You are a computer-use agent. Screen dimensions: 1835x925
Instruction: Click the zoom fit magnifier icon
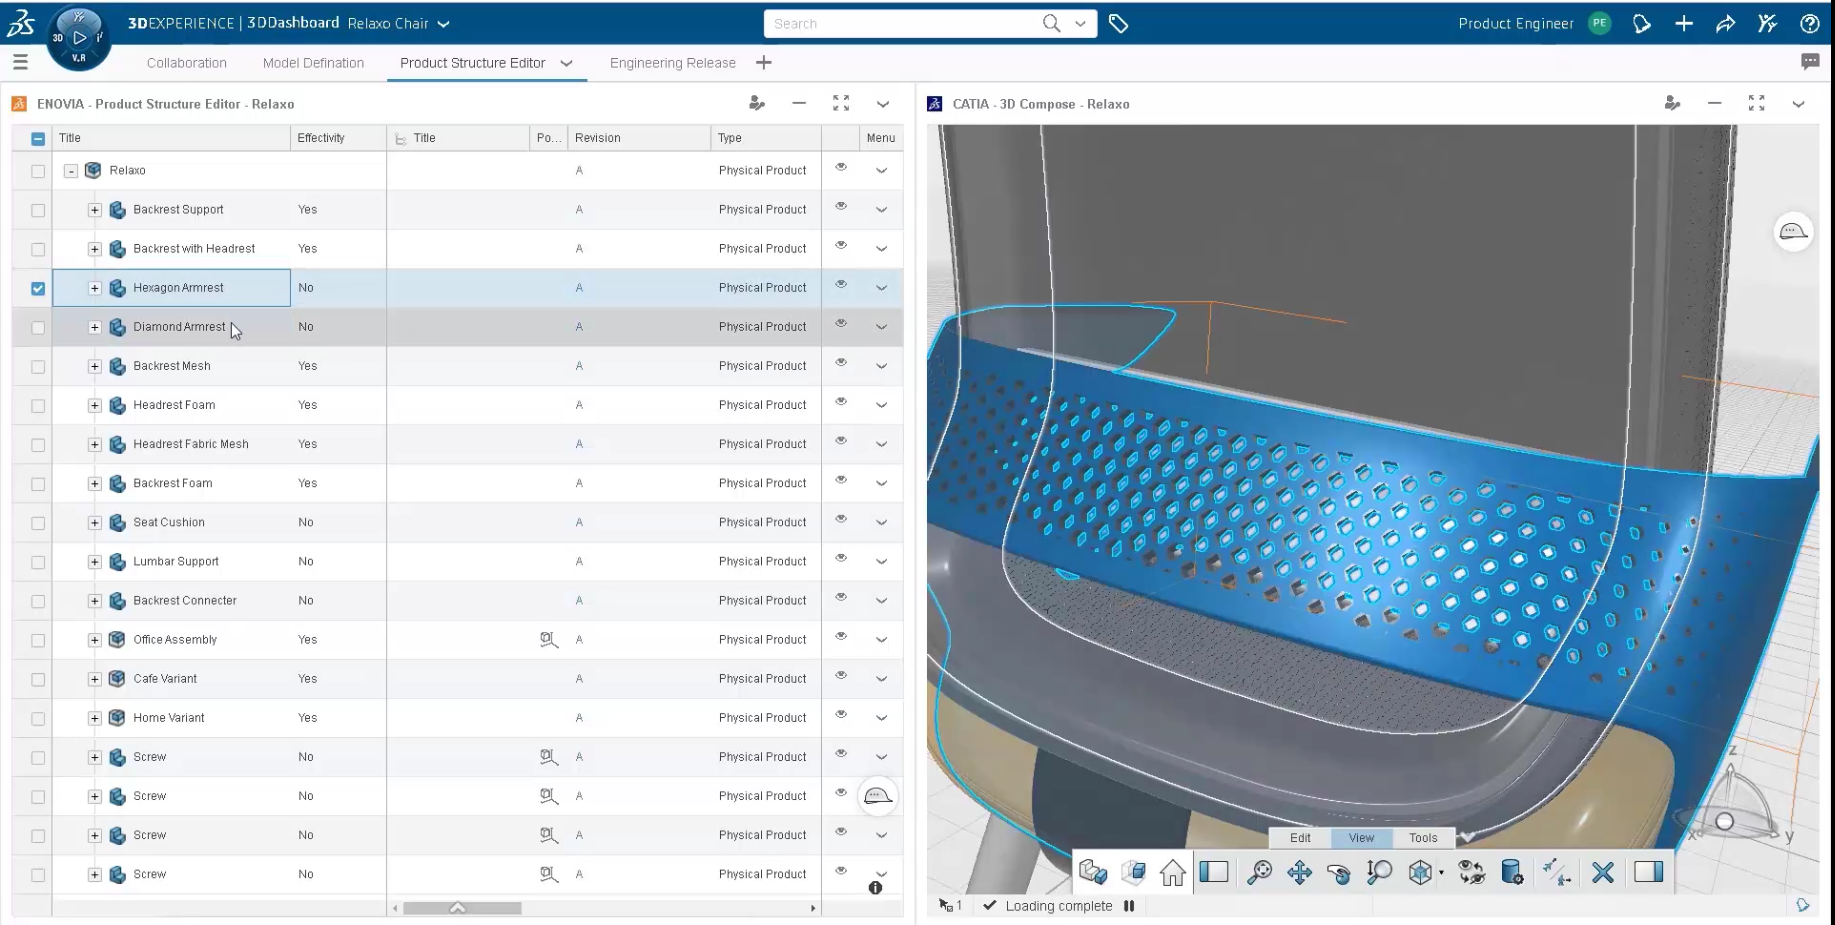point(1260,873)
